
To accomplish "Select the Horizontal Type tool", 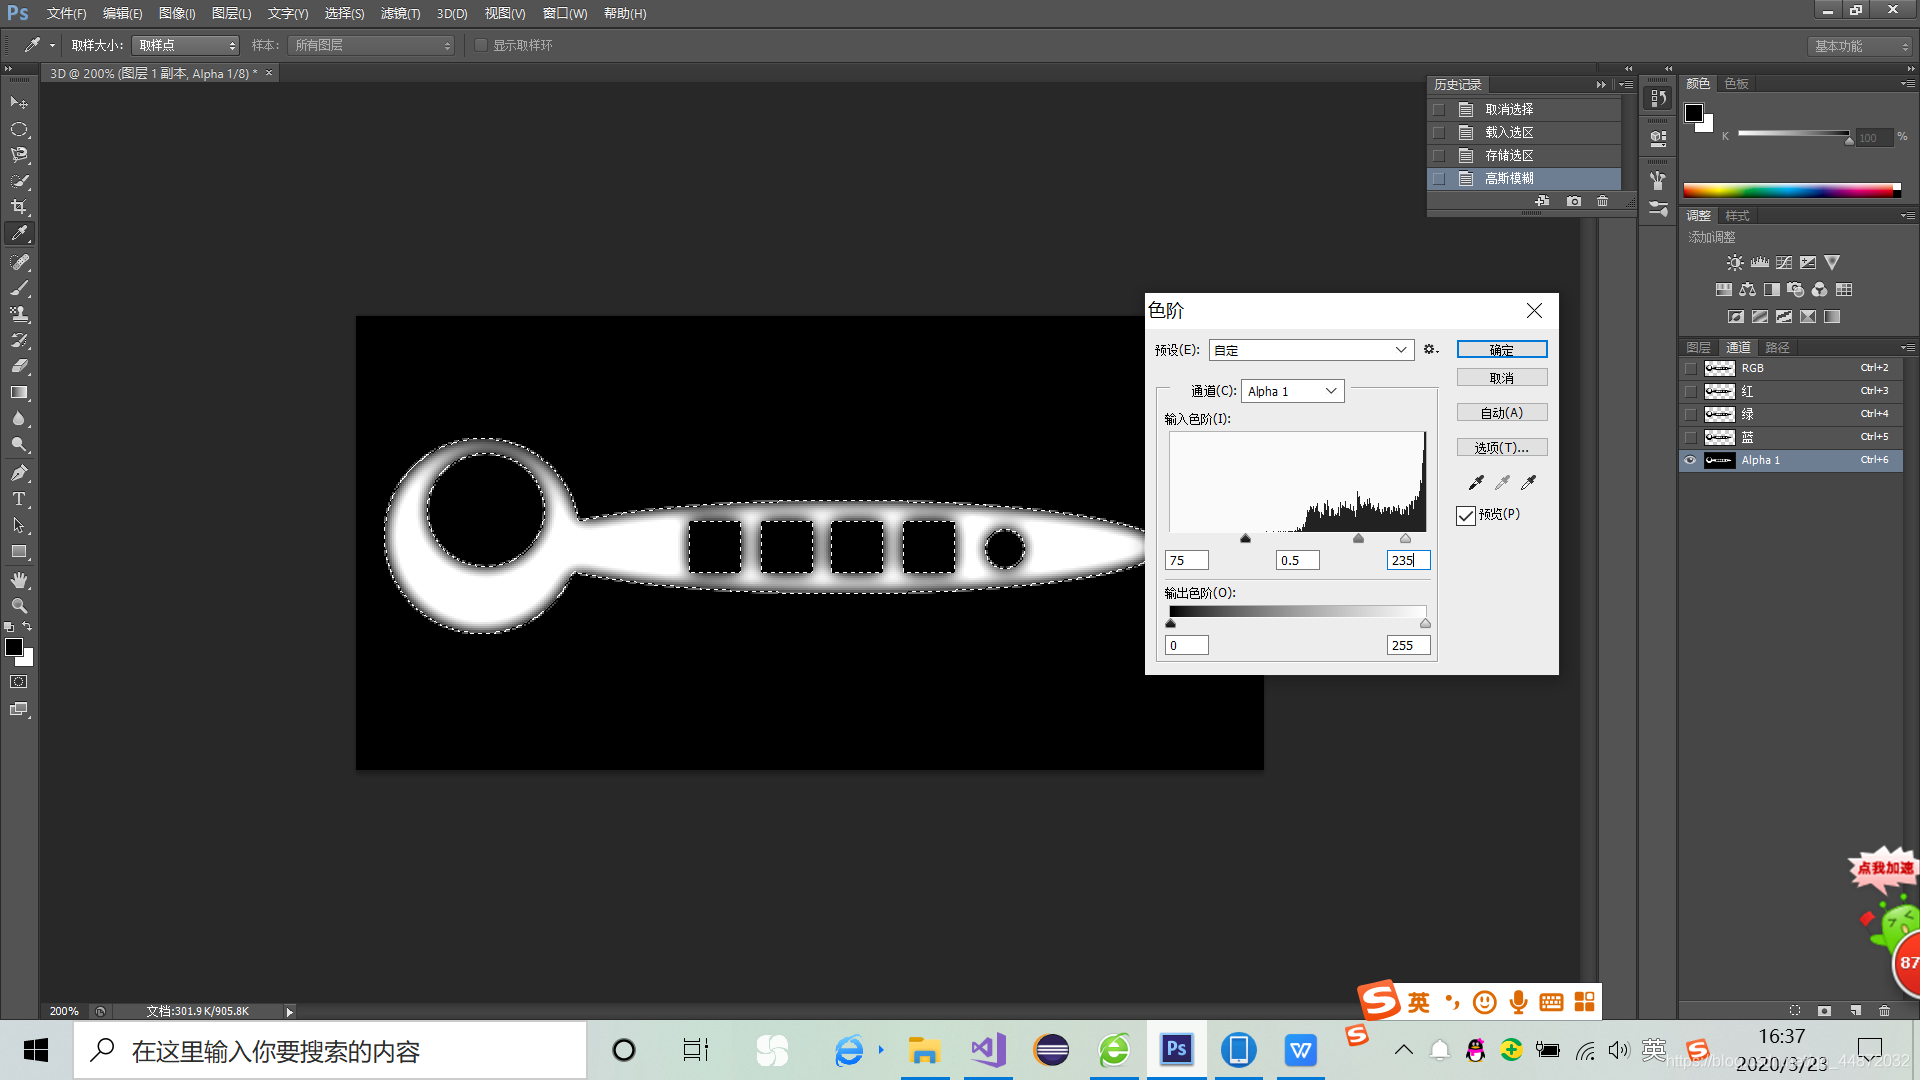I will (x=19, y=499).
